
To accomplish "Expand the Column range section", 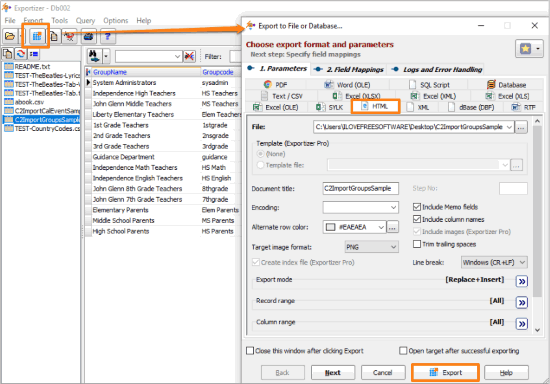I will (x=522, y=324).
